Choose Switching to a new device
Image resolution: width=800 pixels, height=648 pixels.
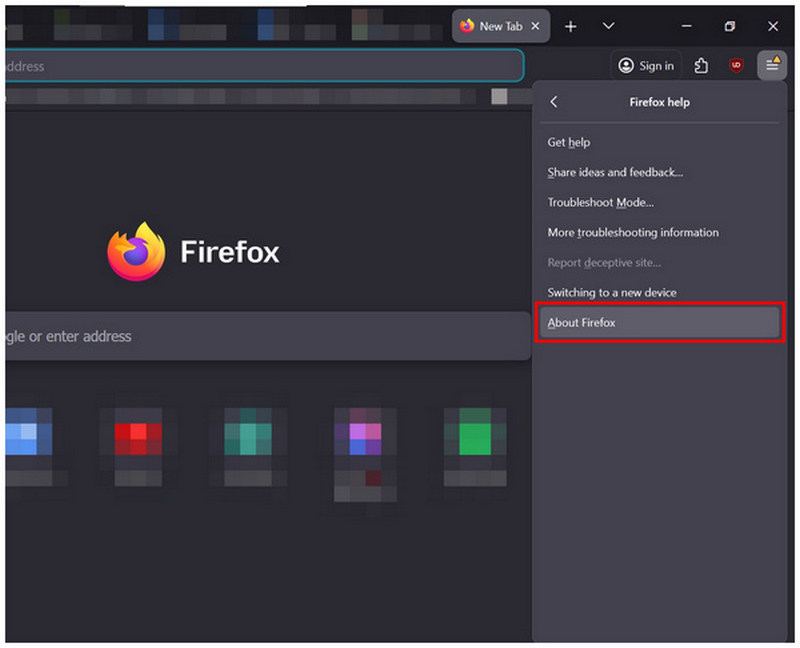(612, 292)
